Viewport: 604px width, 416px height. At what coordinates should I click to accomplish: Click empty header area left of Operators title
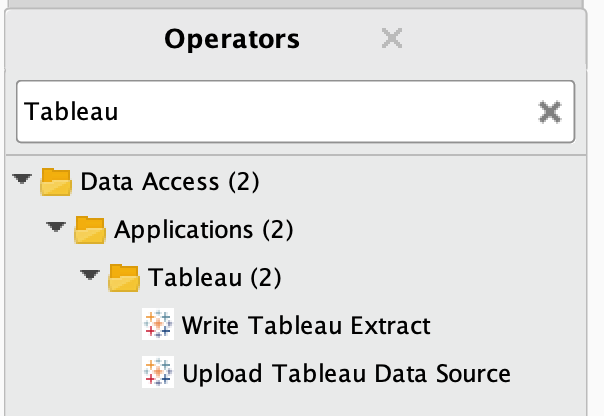pyautogui.click(x=80, y=39)
